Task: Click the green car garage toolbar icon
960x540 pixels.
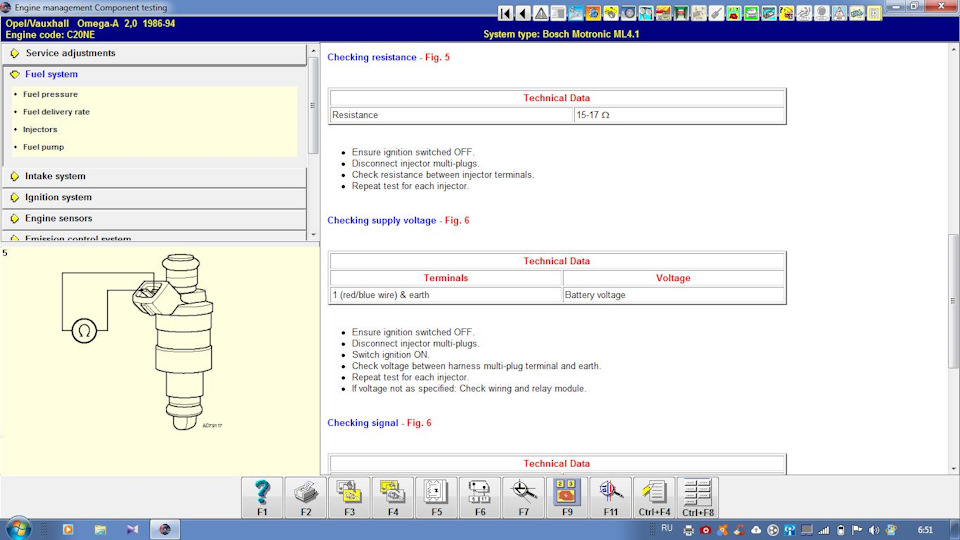Action: pos(681,13)
